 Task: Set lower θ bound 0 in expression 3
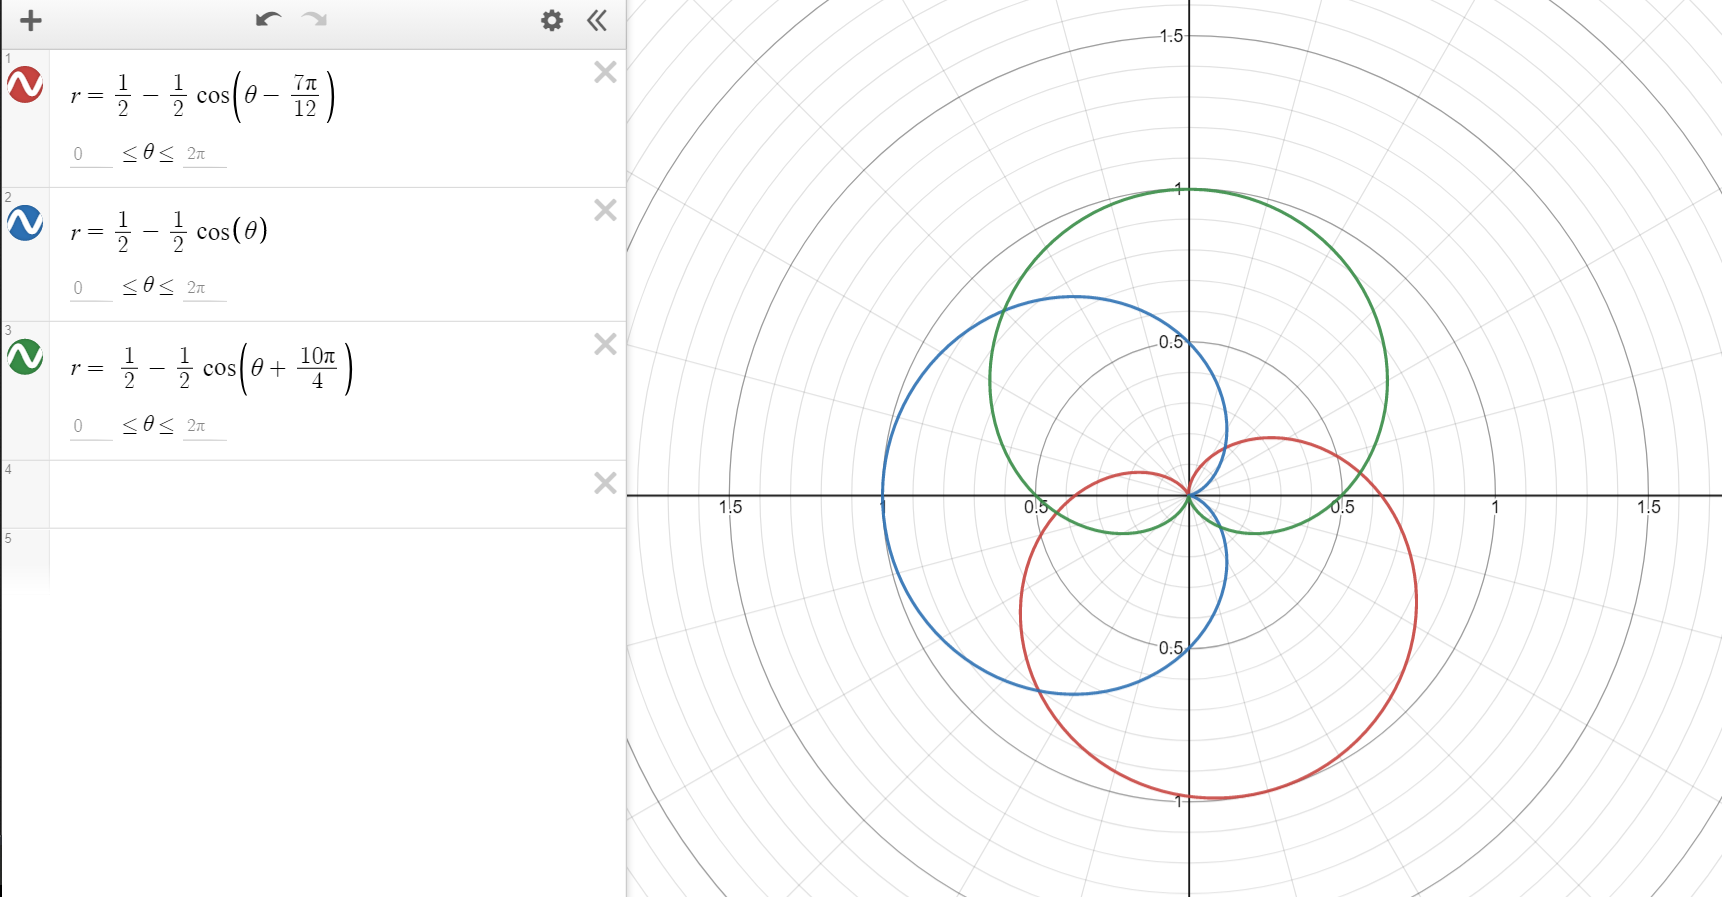91,426
